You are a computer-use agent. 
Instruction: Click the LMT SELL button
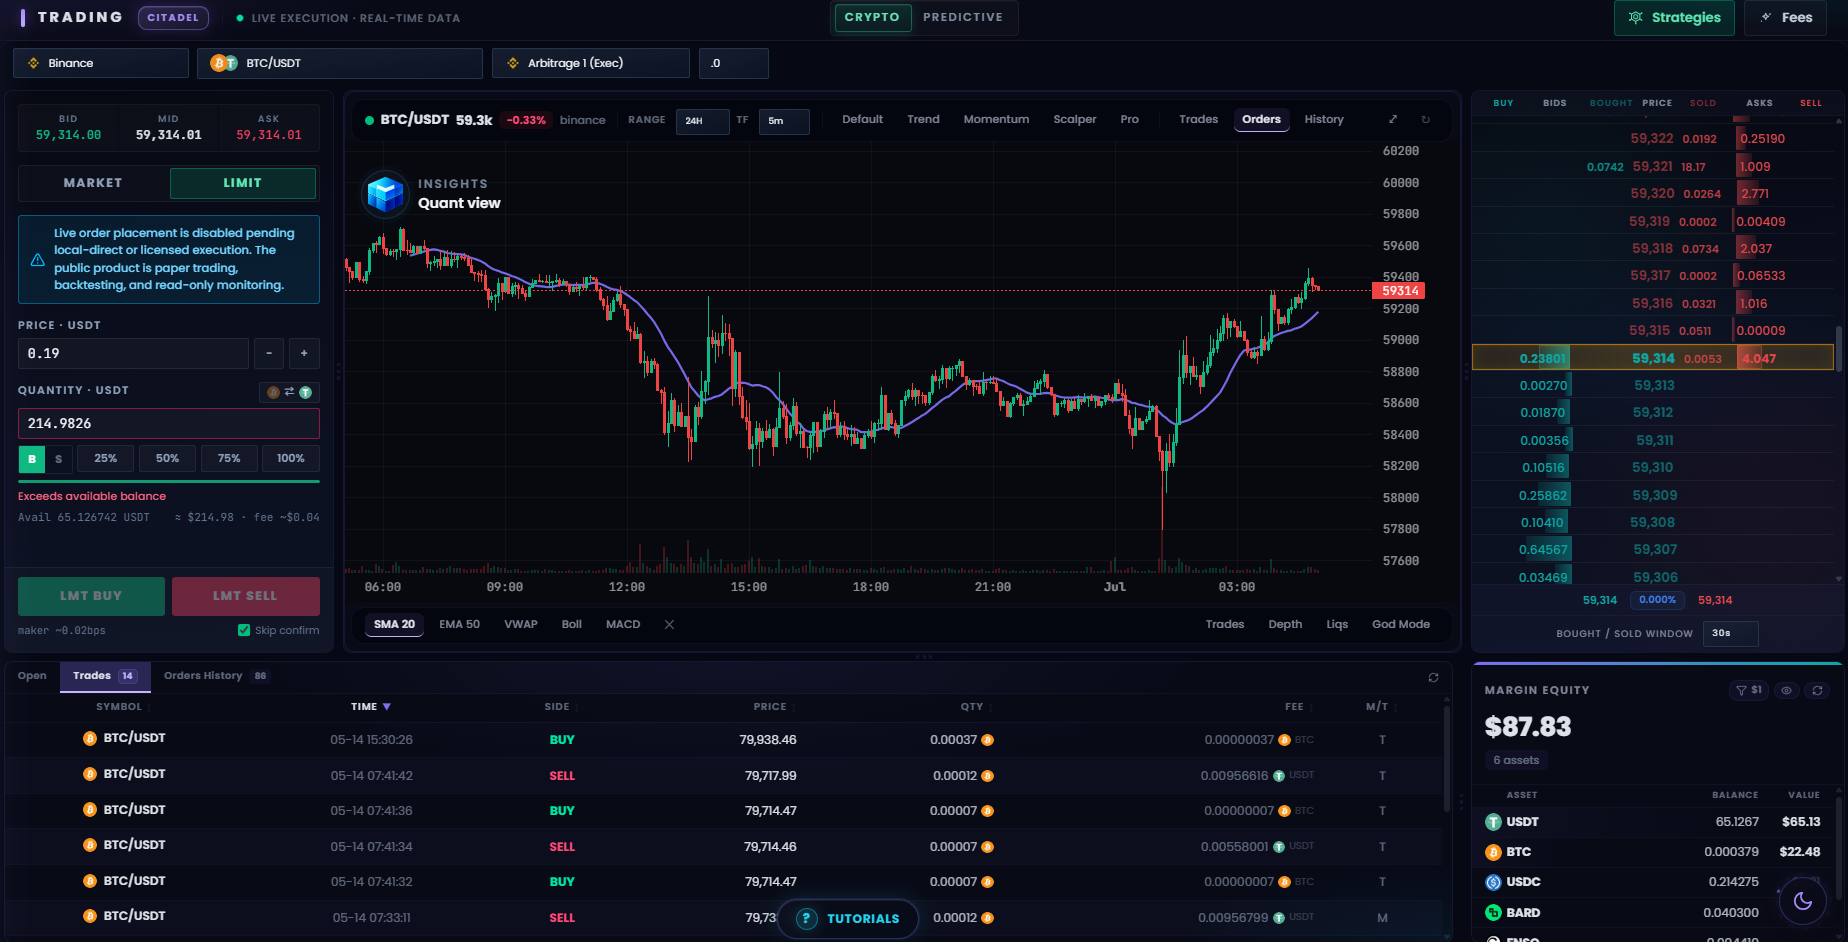pyautogui.click(x=245, y=596)
